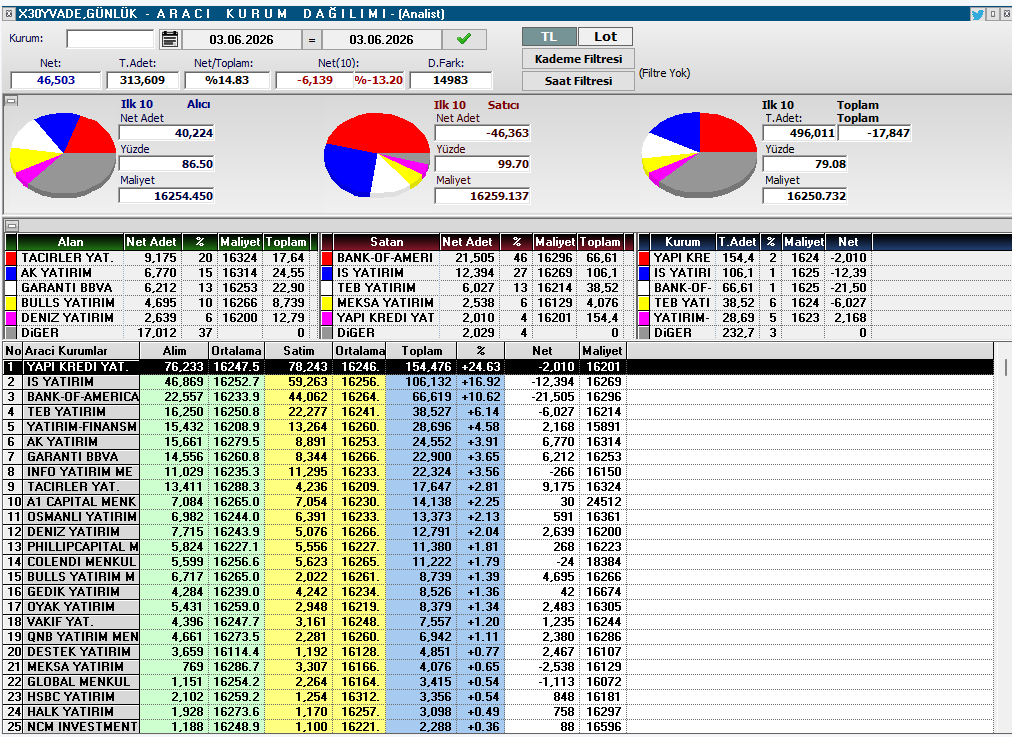Click the Net value field 46,503

[x=56, y=80]
